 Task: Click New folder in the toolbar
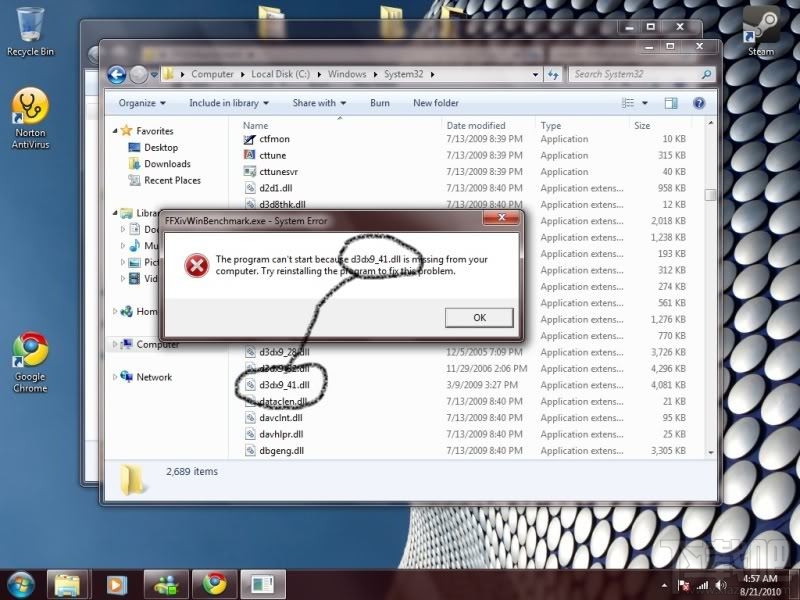(x=436, y=103)
